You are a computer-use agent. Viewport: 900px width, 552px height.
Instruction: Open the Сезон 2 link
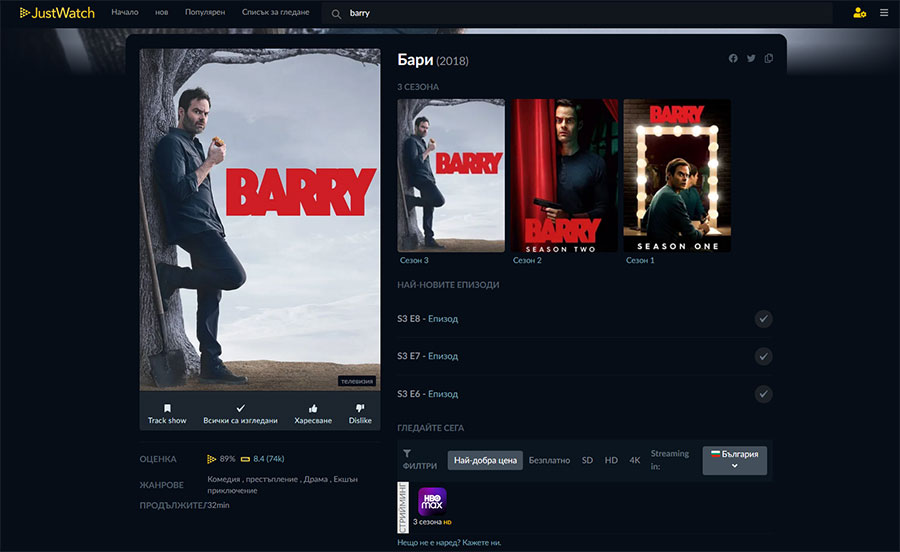(x=527, y=260)
